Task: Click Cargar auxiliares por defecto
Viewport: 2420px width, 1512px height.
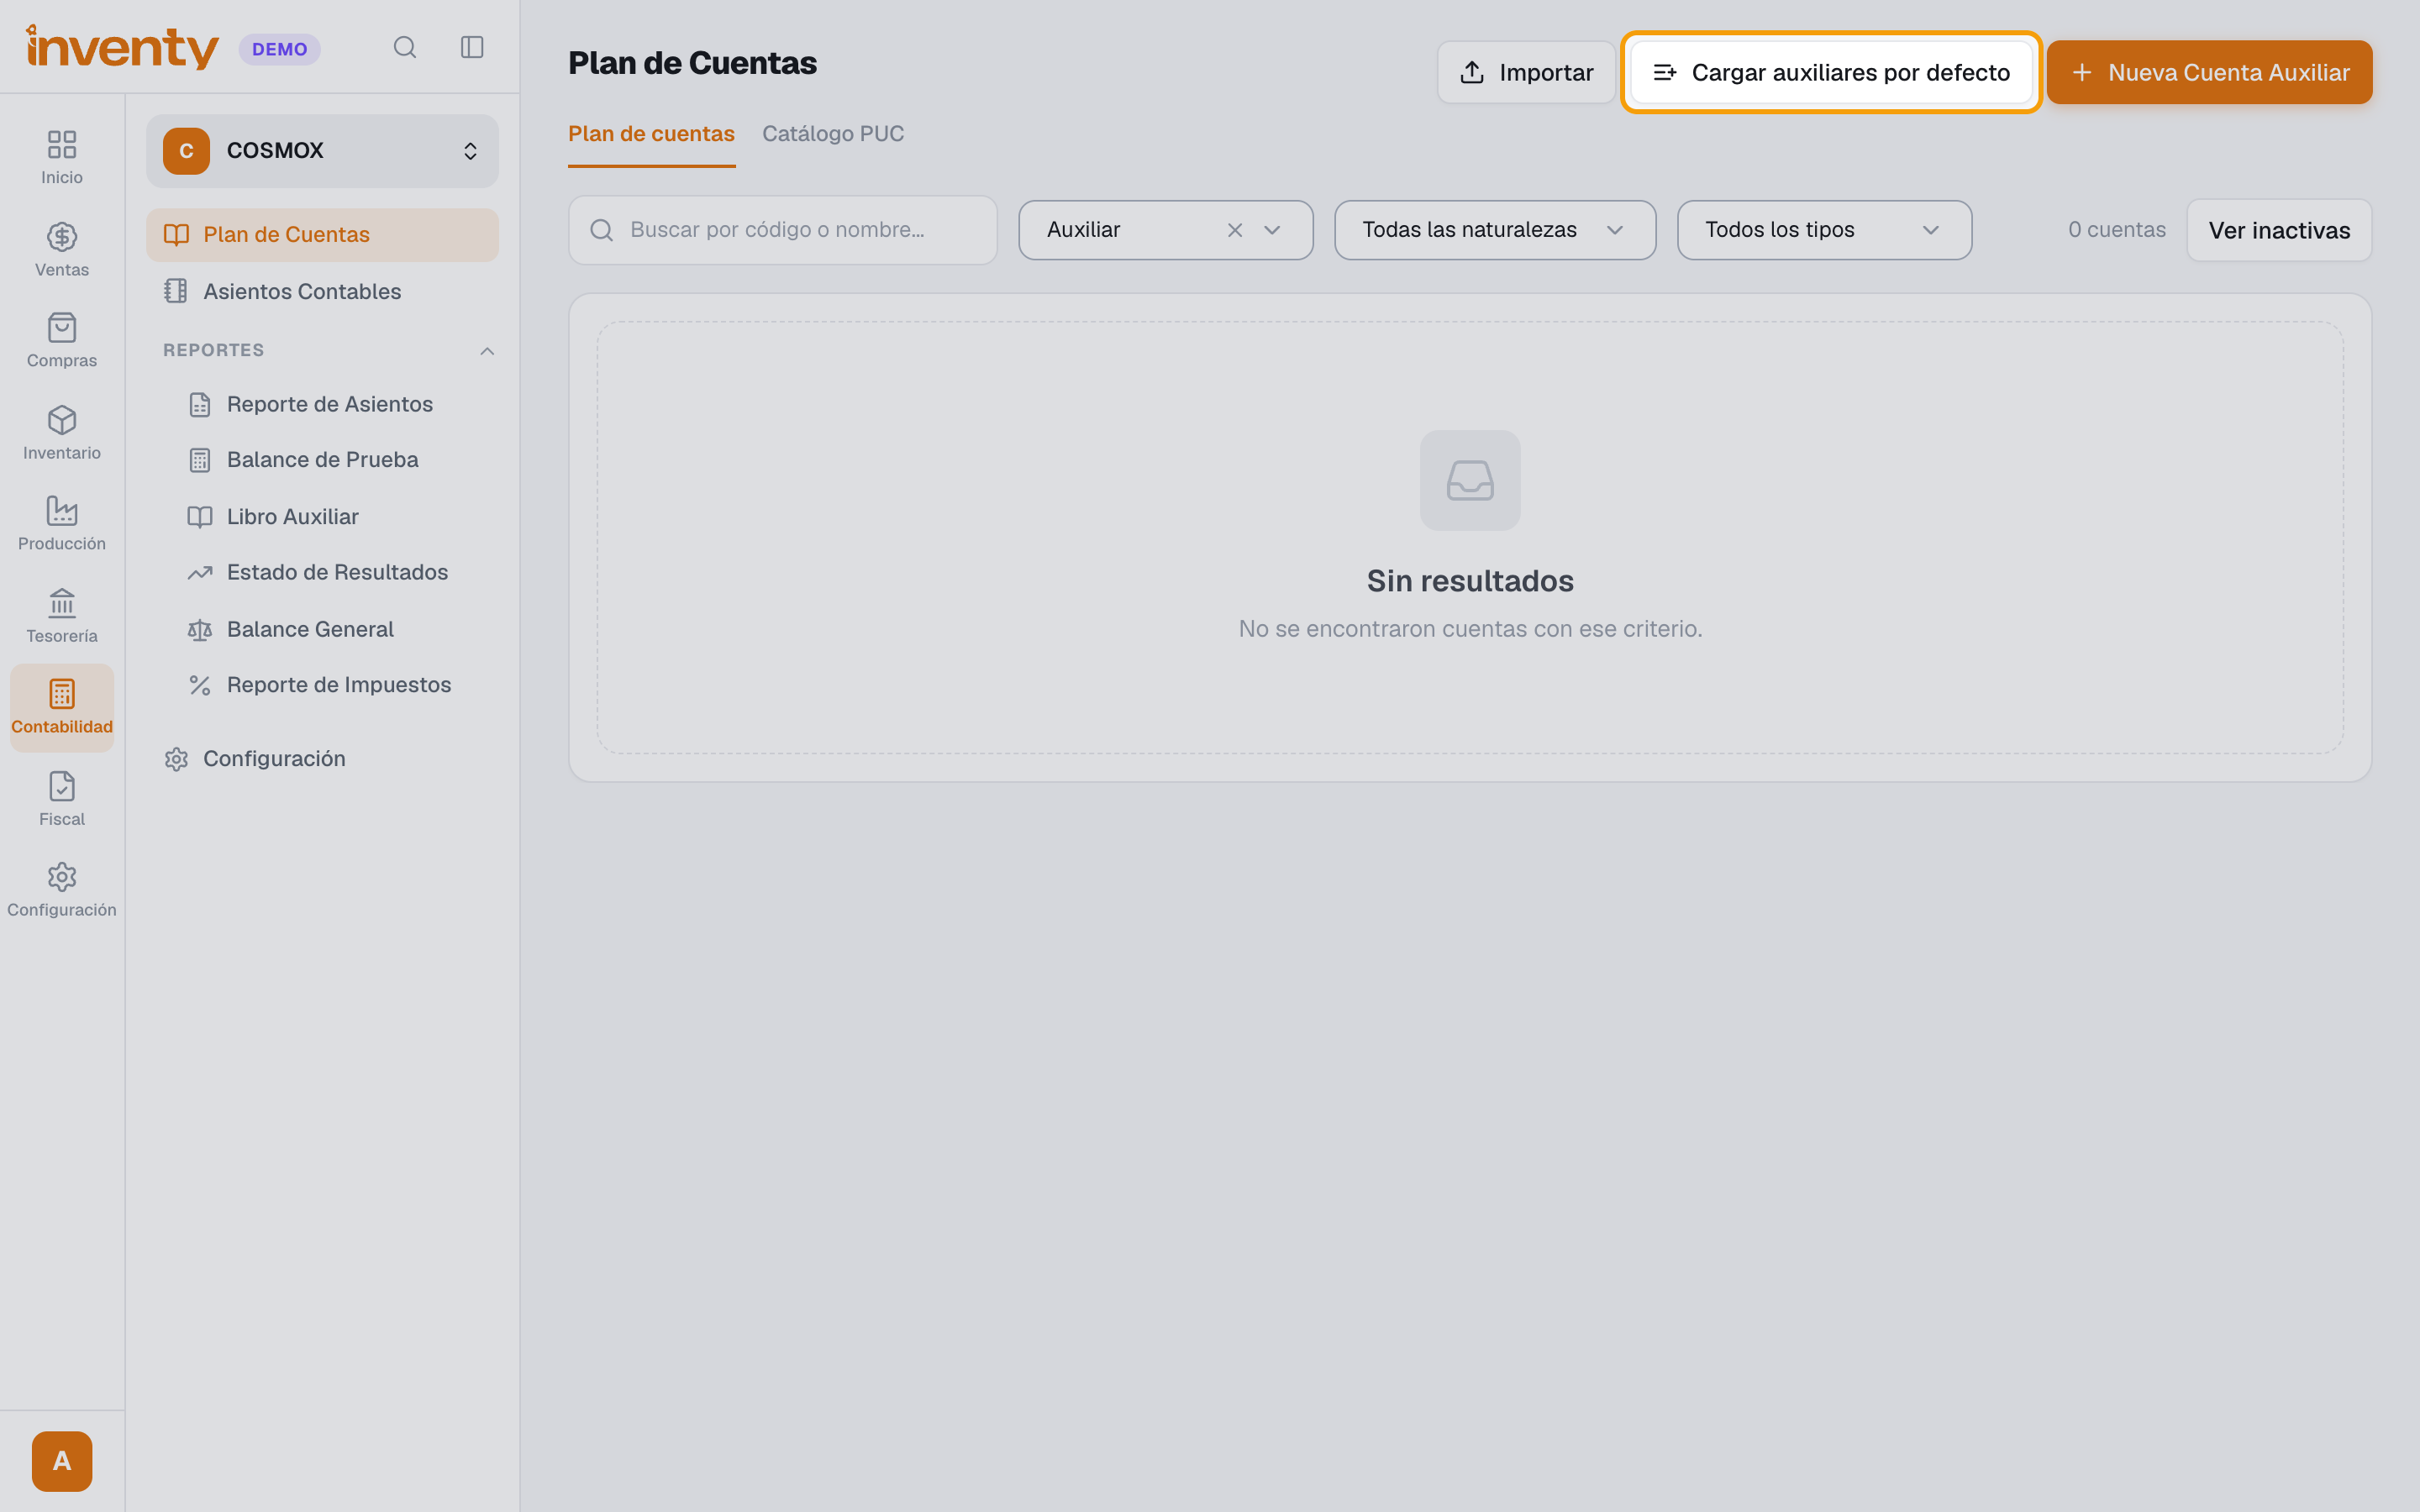Action: coord(1830,72)
